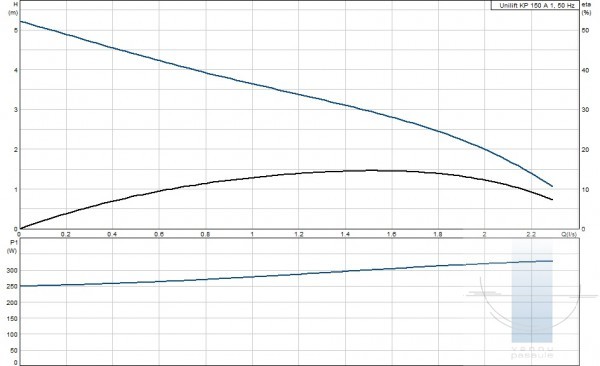Click the 300 tick on P1 axis
The height and width of the screenshot is (366, 600).
coord(13,270)
